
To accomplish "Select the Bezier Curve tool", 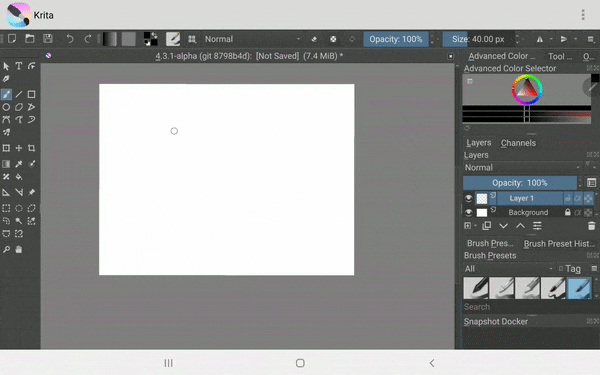I will pyautogui.click(x=6, y=120).
